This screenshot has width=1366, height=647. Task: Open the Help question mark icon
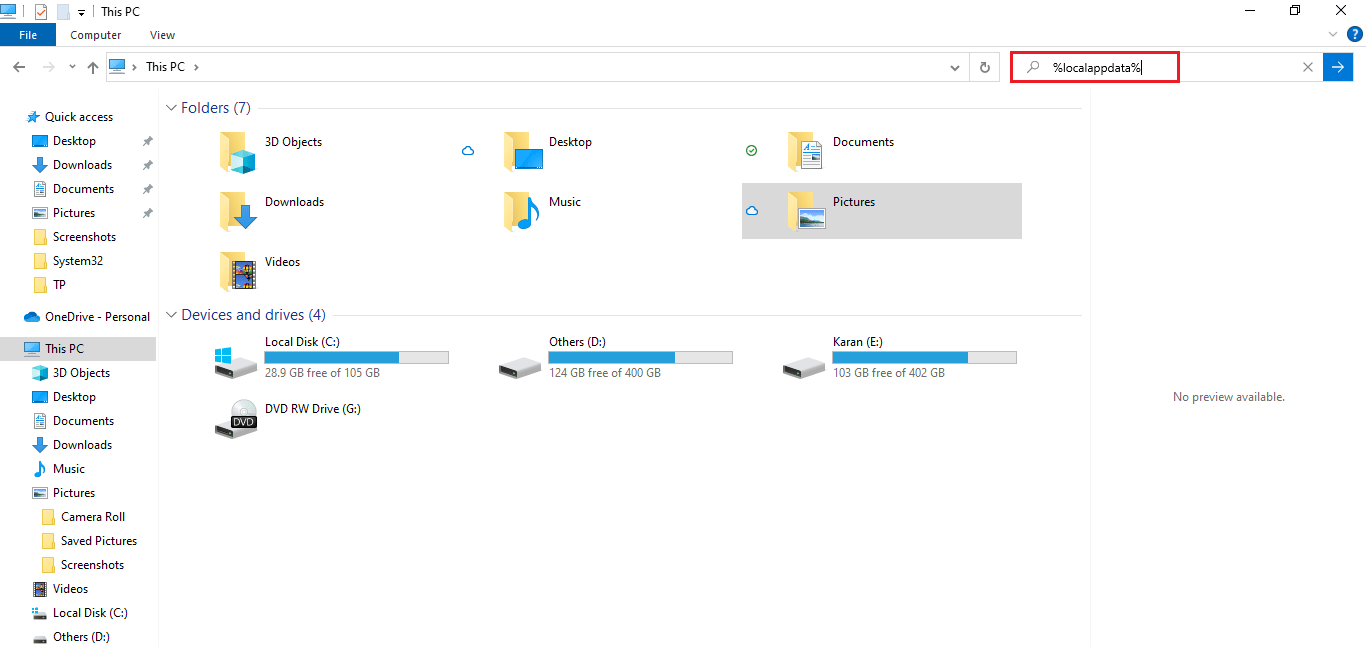(1355, 34)
